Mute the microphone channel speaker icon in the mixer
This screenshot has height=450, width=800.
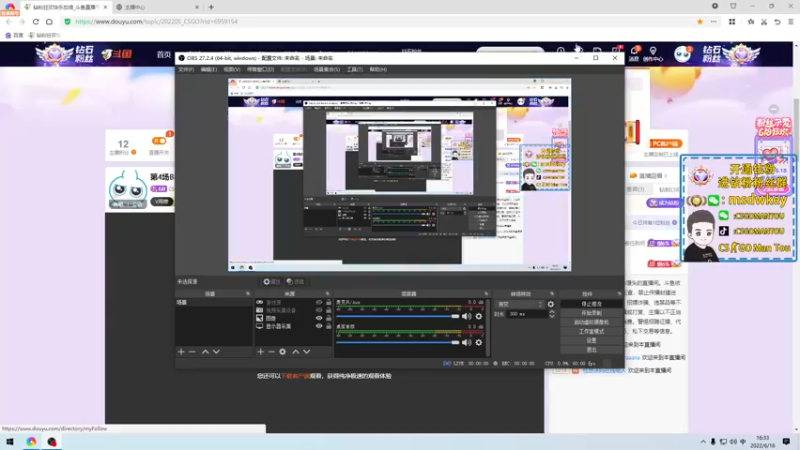click(x=466, y=316)
